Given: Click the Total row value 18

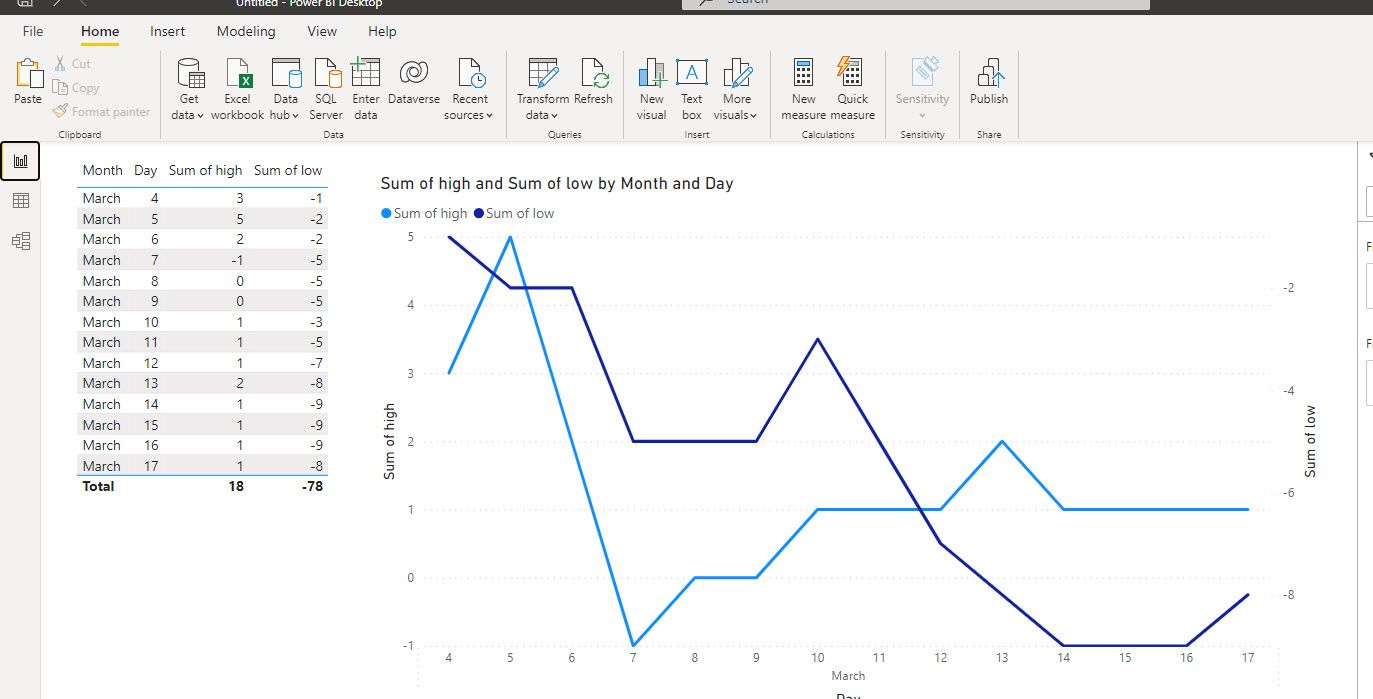Looking at the screenshot, I should coord(235,486).
